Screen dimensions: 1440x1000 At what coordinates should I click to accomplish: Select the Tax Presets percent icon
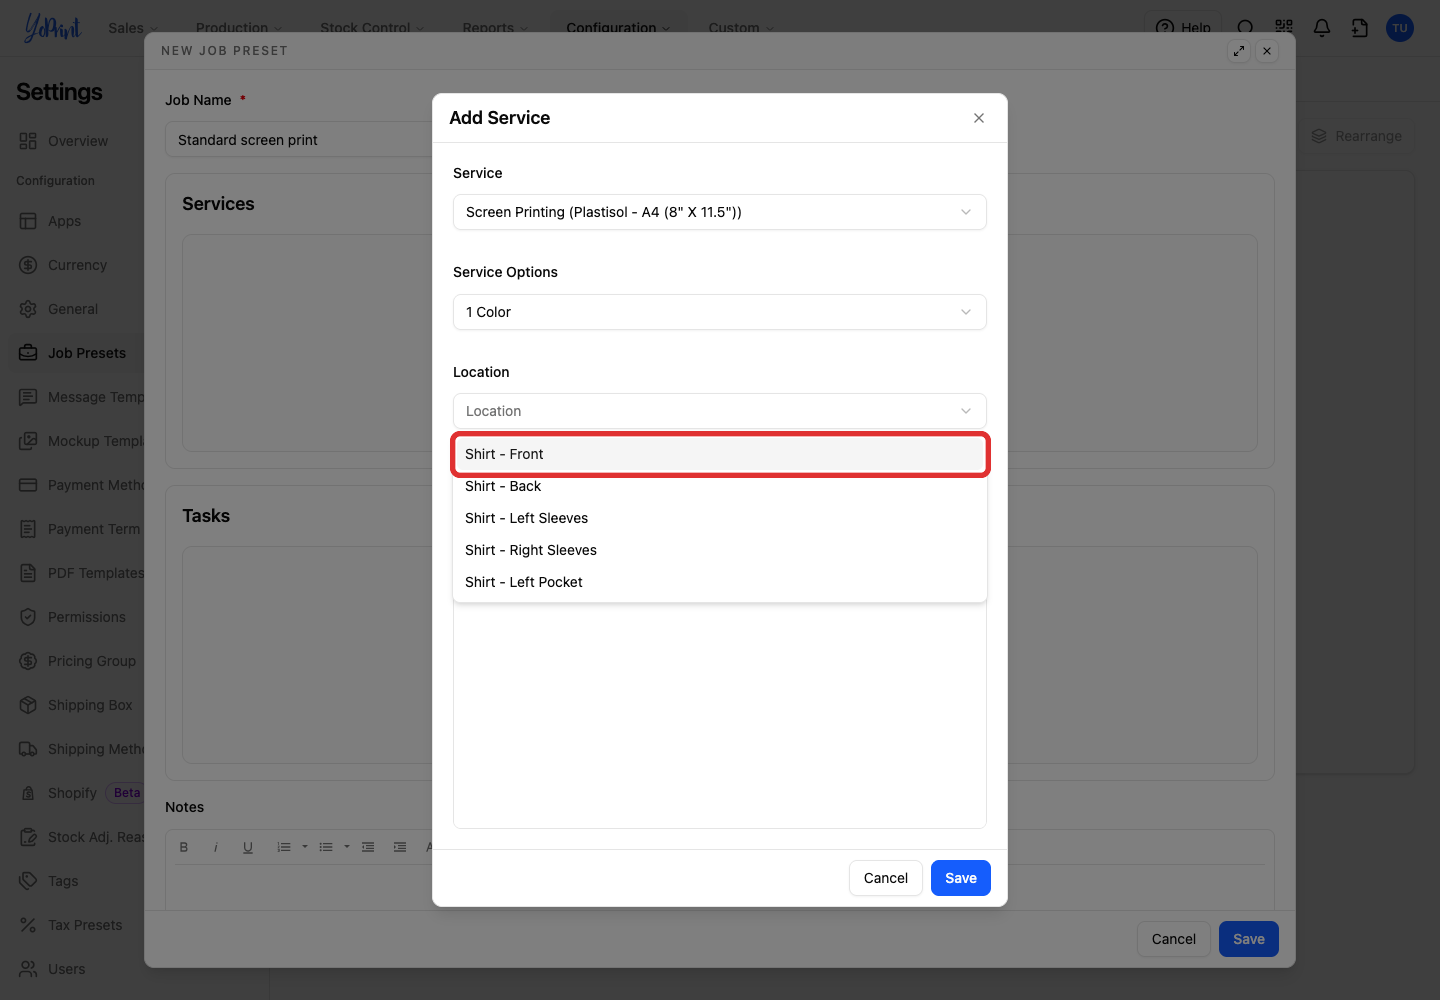pyautogui.click(x=28, y=925)
